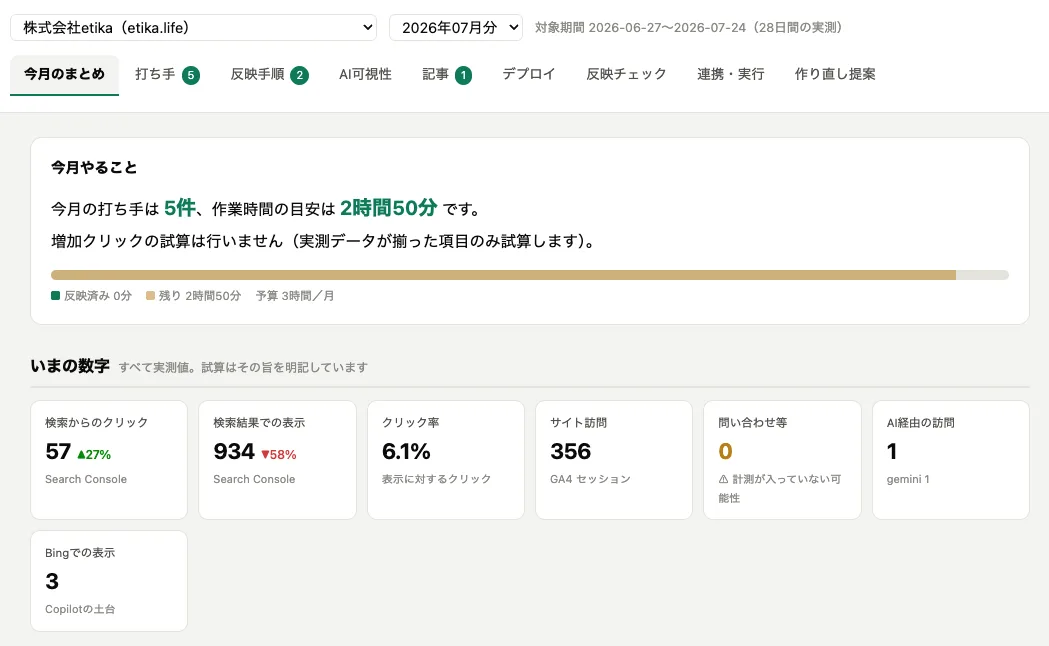Click the green ▲27% increase indicator

tap(94, 455)
